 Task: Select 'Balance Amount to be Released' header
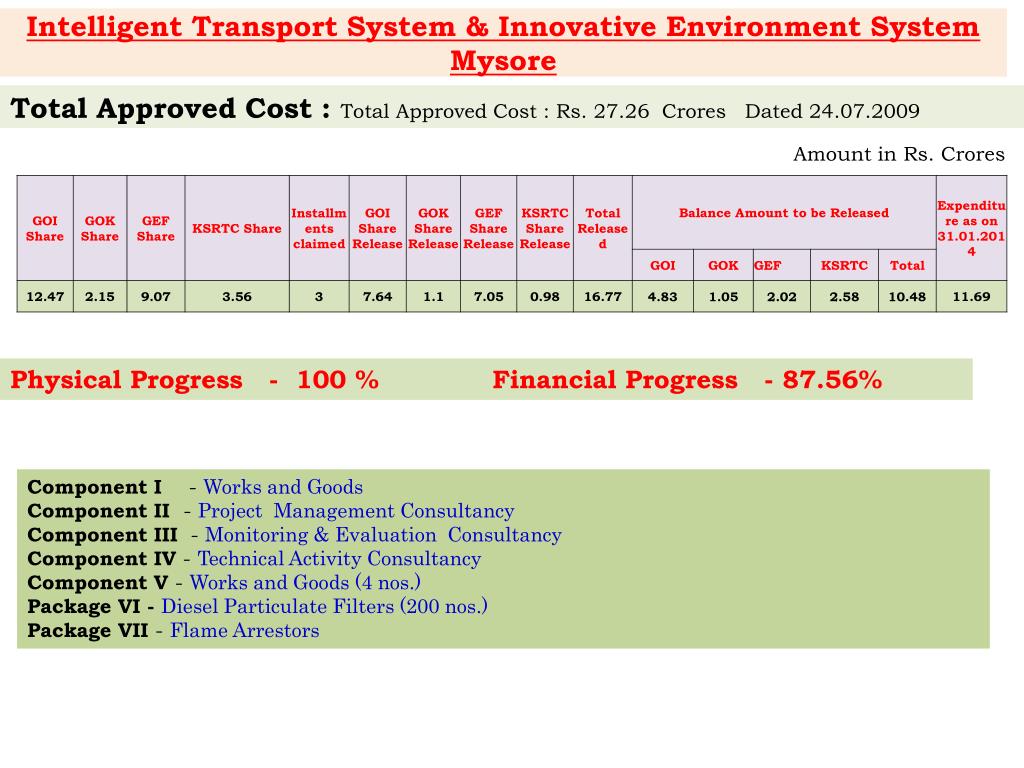784,213
